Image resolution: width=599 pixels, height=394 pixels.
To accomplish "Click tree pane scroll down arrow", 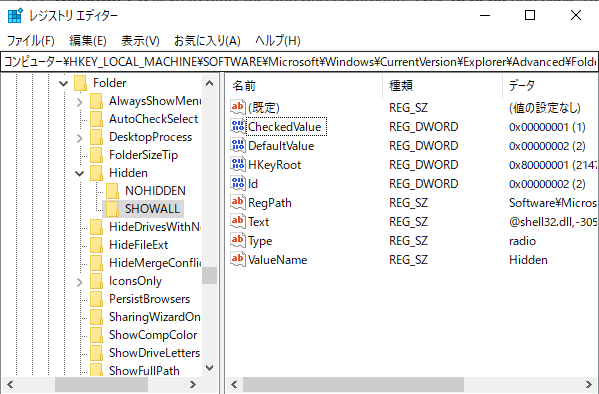I will 209,368.
